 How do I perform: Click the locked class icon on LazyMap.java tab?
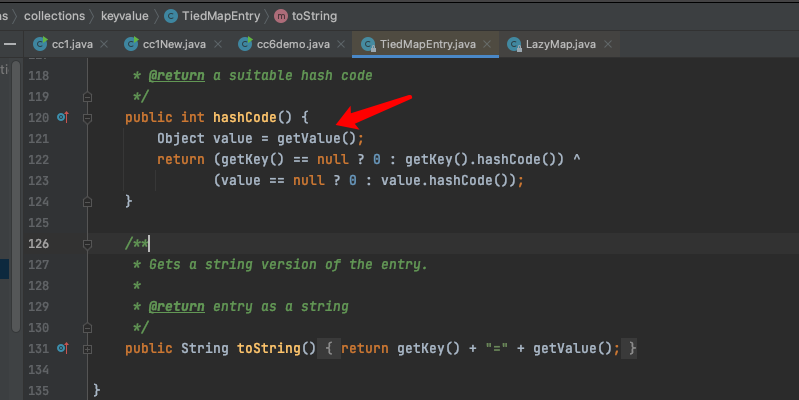coord(514,44)
